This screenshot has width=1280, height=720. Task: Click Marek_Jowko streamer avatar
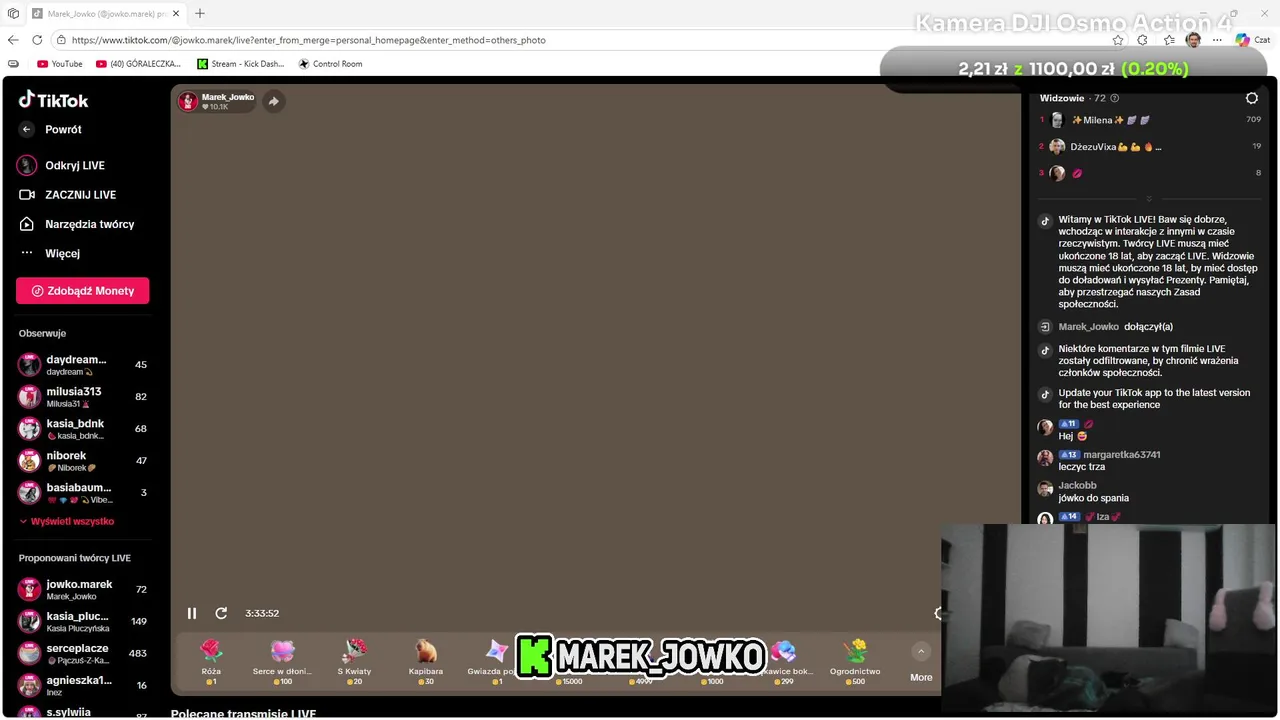tap(188, 101)
